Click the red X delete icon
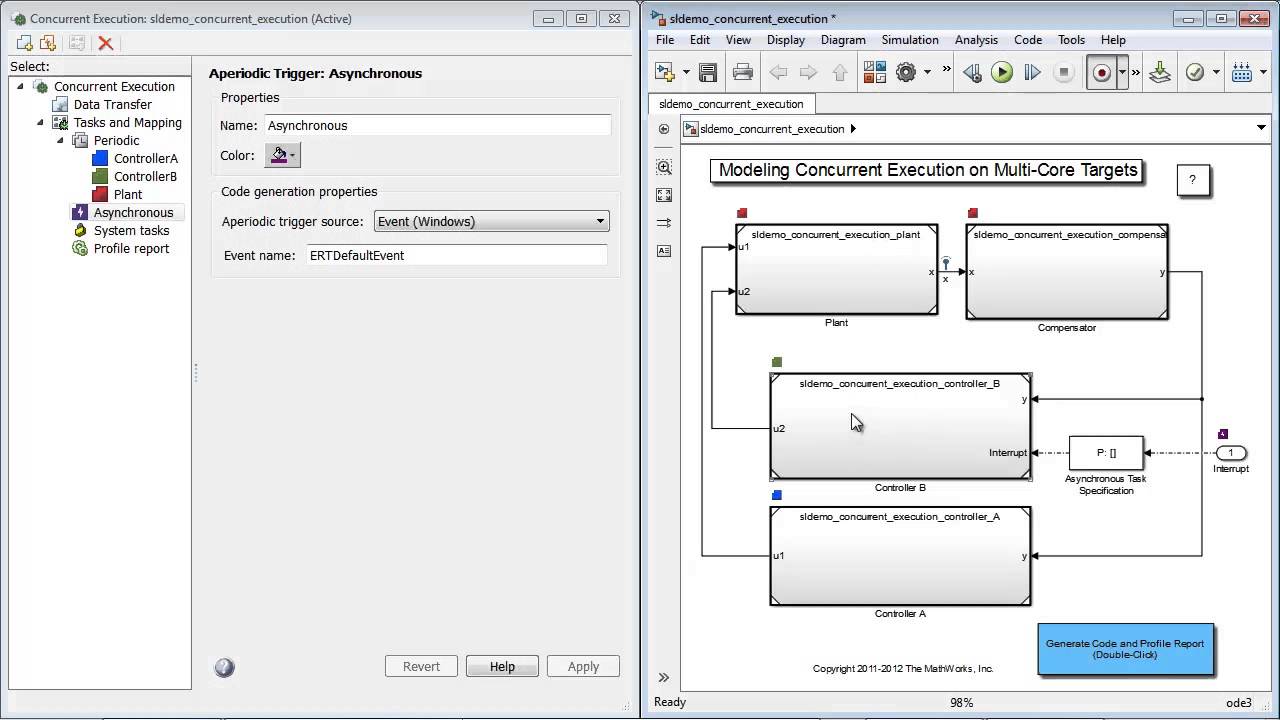This screenshot has width=1280, height=720. [x=105, y=43]
